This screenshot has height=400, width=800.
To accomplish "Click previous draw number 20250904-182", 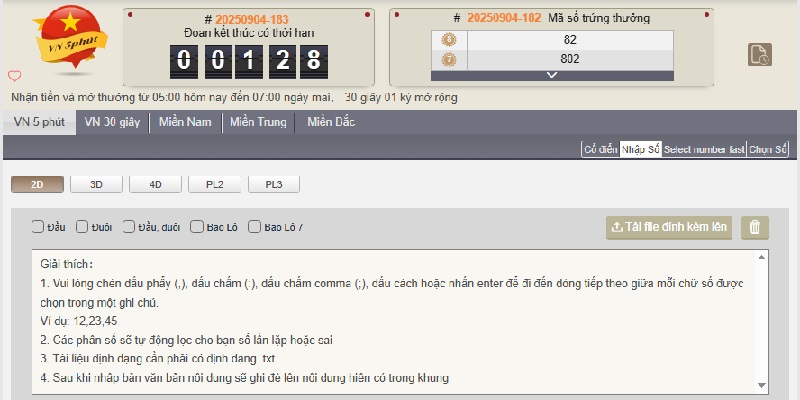I will (504, 18).
